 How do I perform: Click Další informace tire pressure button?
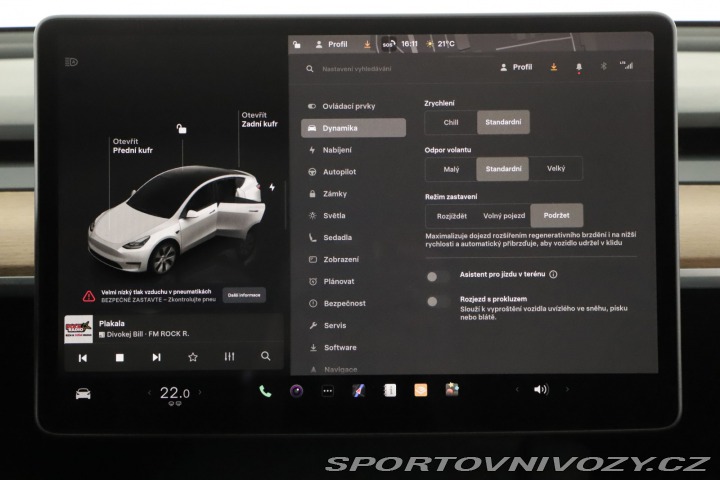coord(244,295)
